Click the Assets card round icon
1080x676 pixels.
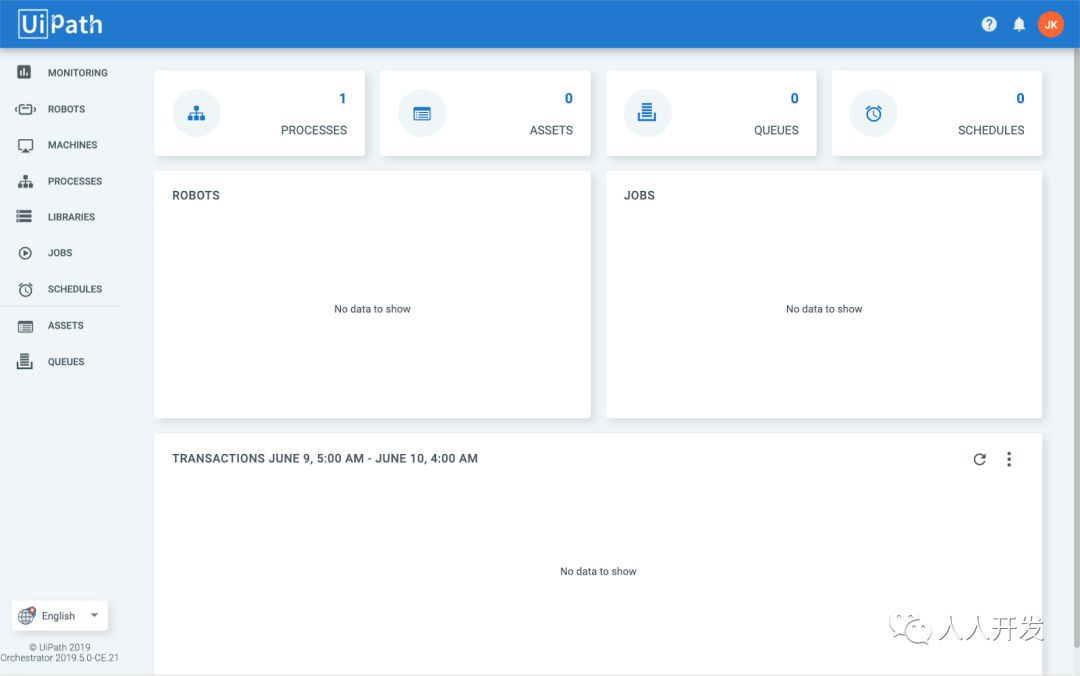point(422,113)
